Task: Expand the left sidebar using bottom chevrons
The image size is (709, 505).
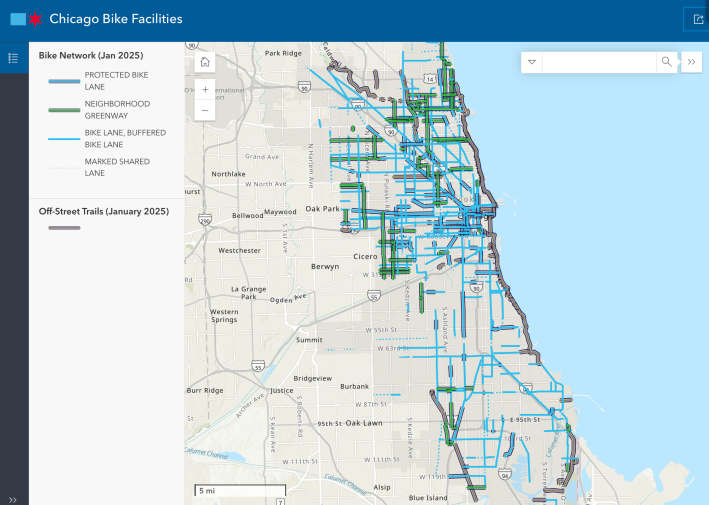Action: click(13, 498)
